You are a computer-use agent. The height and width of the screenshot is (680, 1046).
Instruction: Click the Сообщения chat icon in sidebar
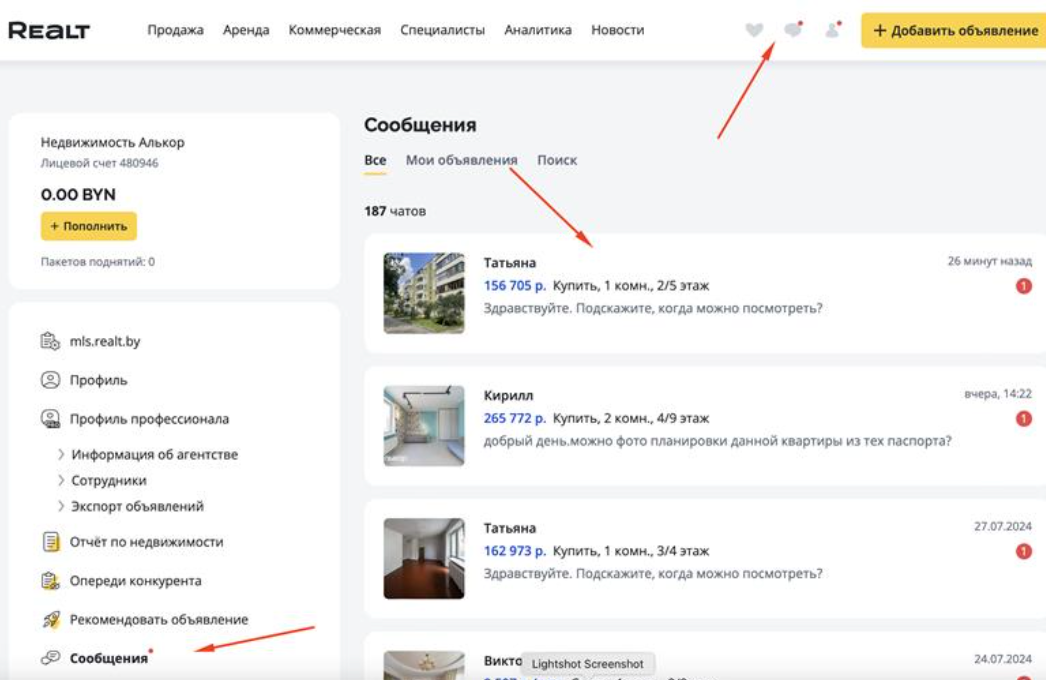(50, 658)
